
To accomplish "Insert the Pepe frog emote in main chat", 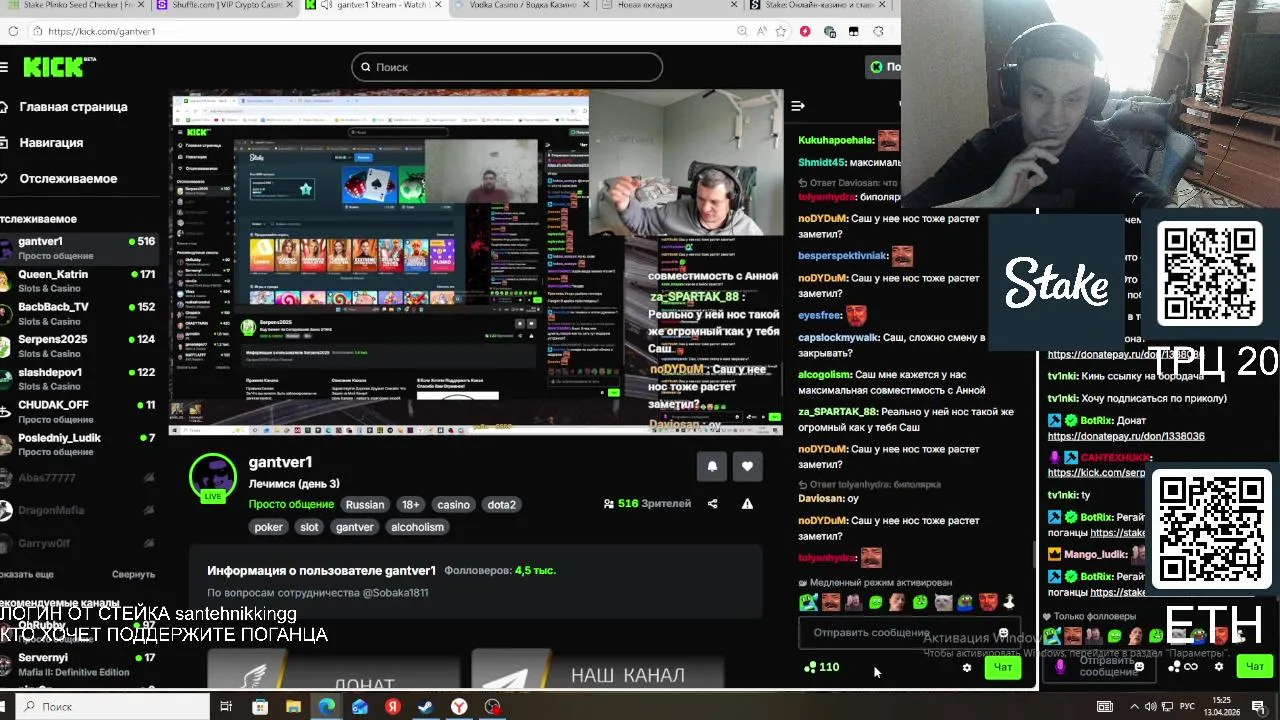I will 965,602.
